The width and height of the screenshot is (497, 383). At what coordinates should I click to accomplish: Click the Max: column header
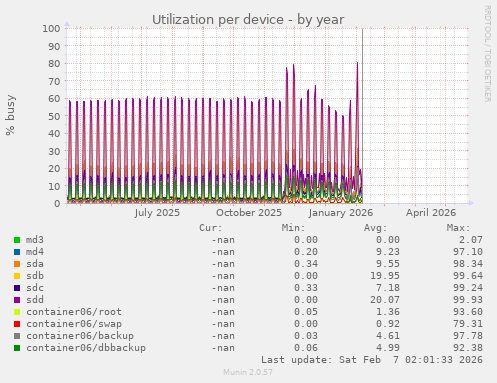(458, 228)
